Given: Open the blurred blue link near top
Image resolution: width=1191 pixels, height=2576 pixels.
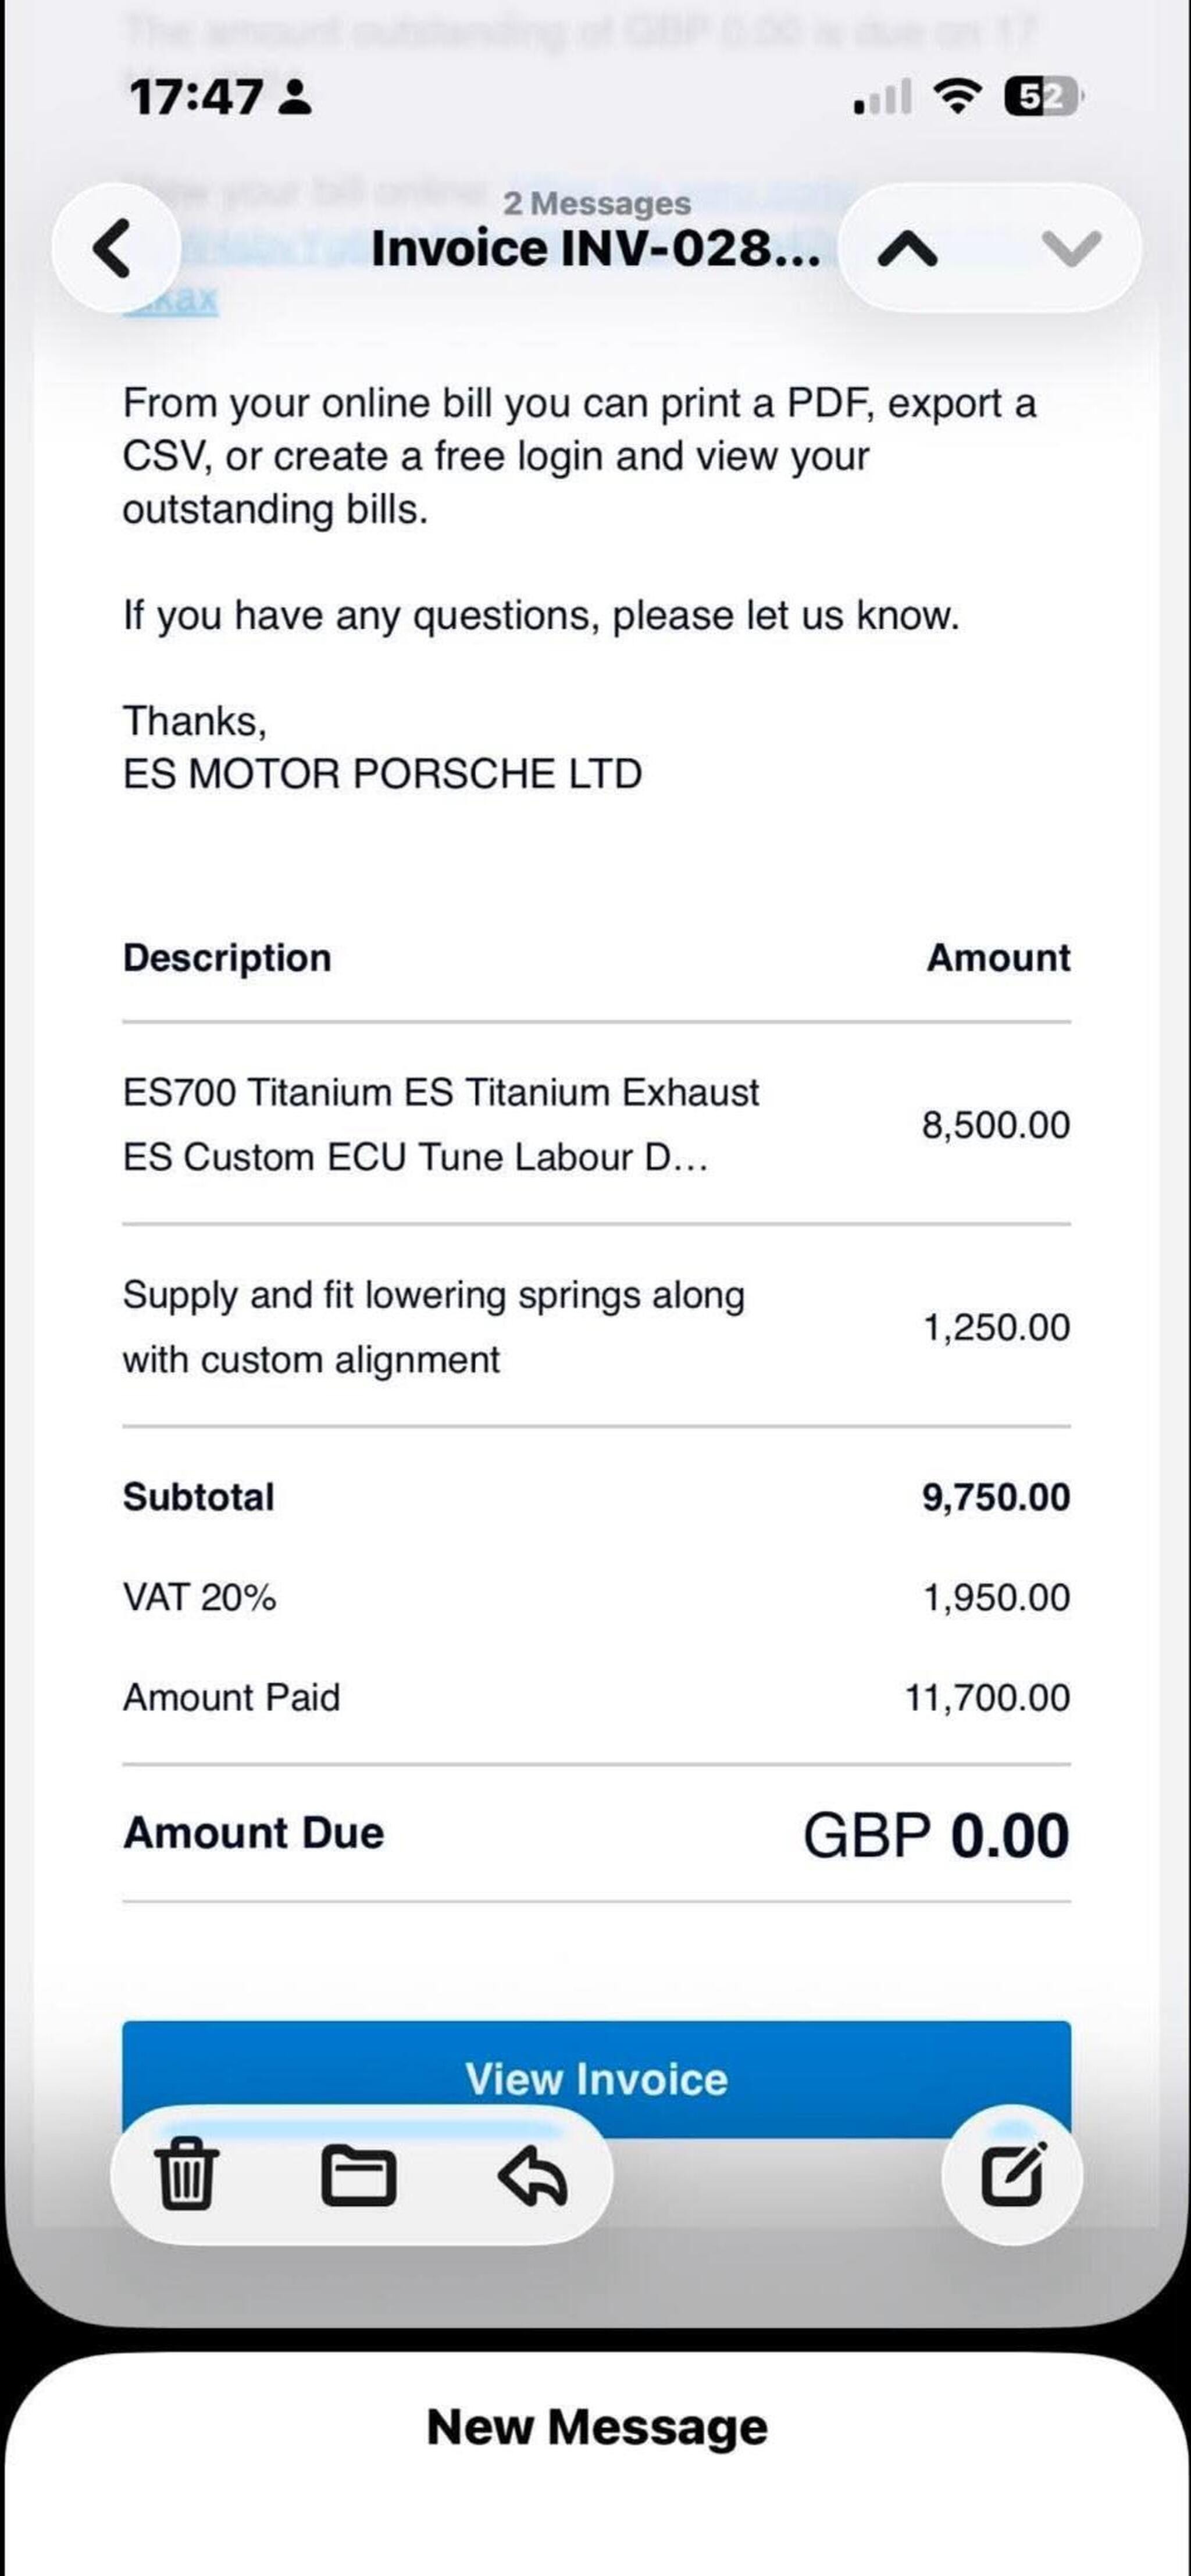Looking at the screenshot, I should click(x=170, y=298).
